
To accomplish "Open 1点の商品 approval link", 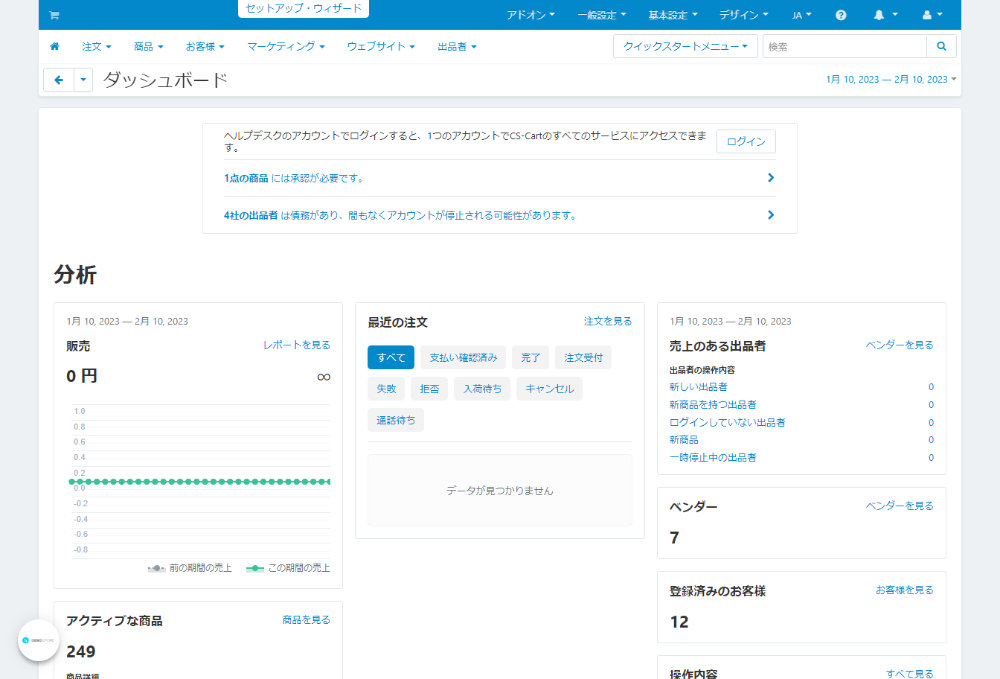I will click(246, 179).
